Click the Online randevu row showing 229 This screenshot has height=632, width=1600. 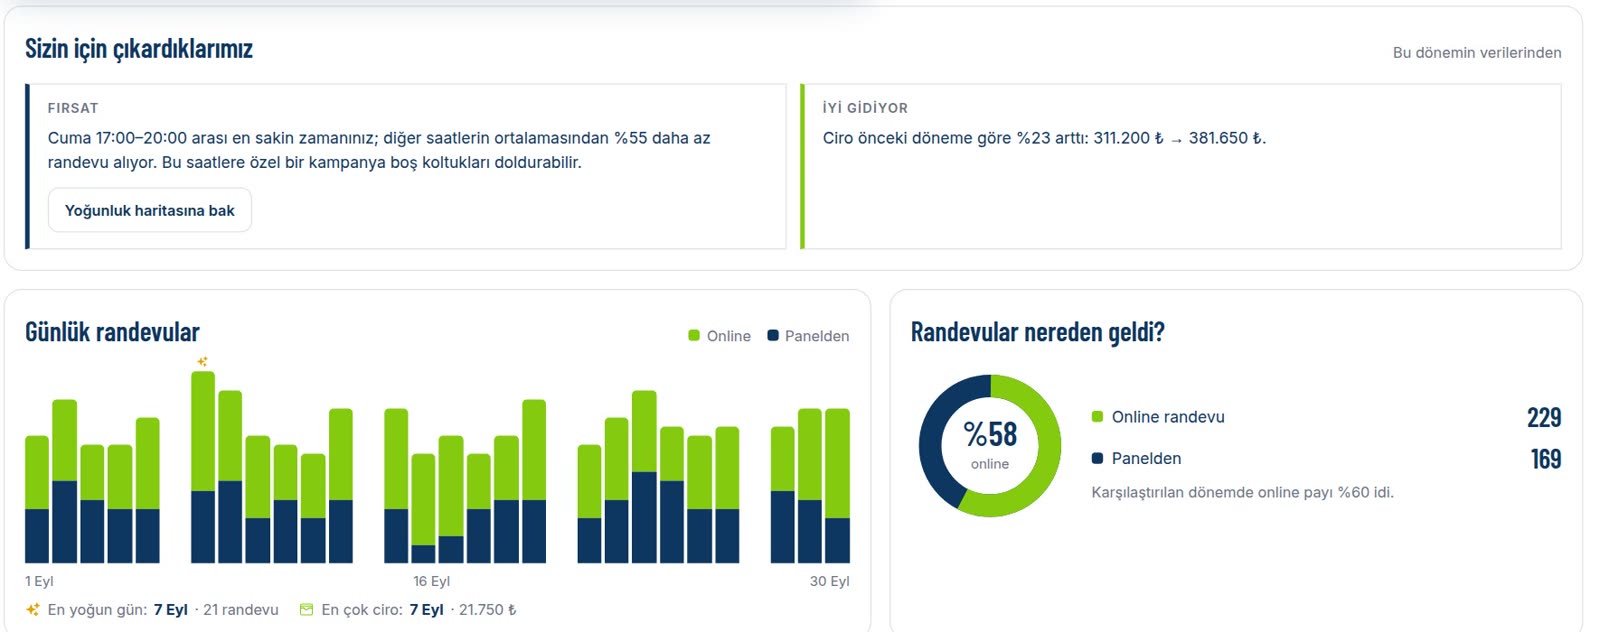[x=1326, y=417]
